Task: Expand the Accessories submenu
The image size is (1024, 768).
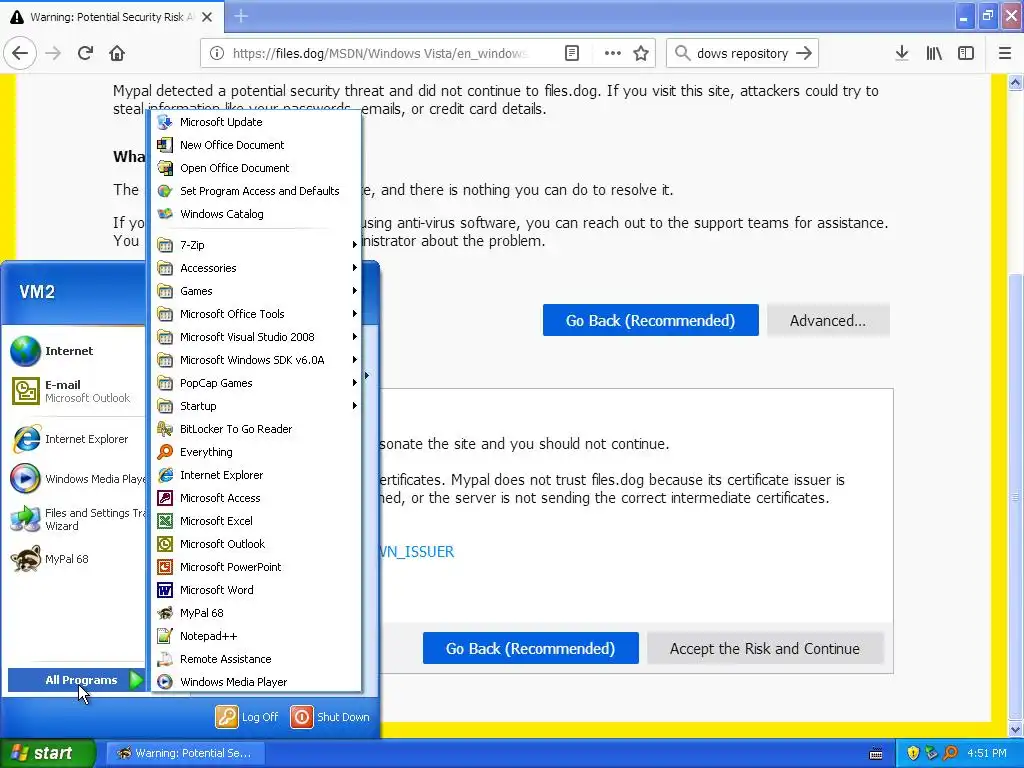Action: point(256,268)
